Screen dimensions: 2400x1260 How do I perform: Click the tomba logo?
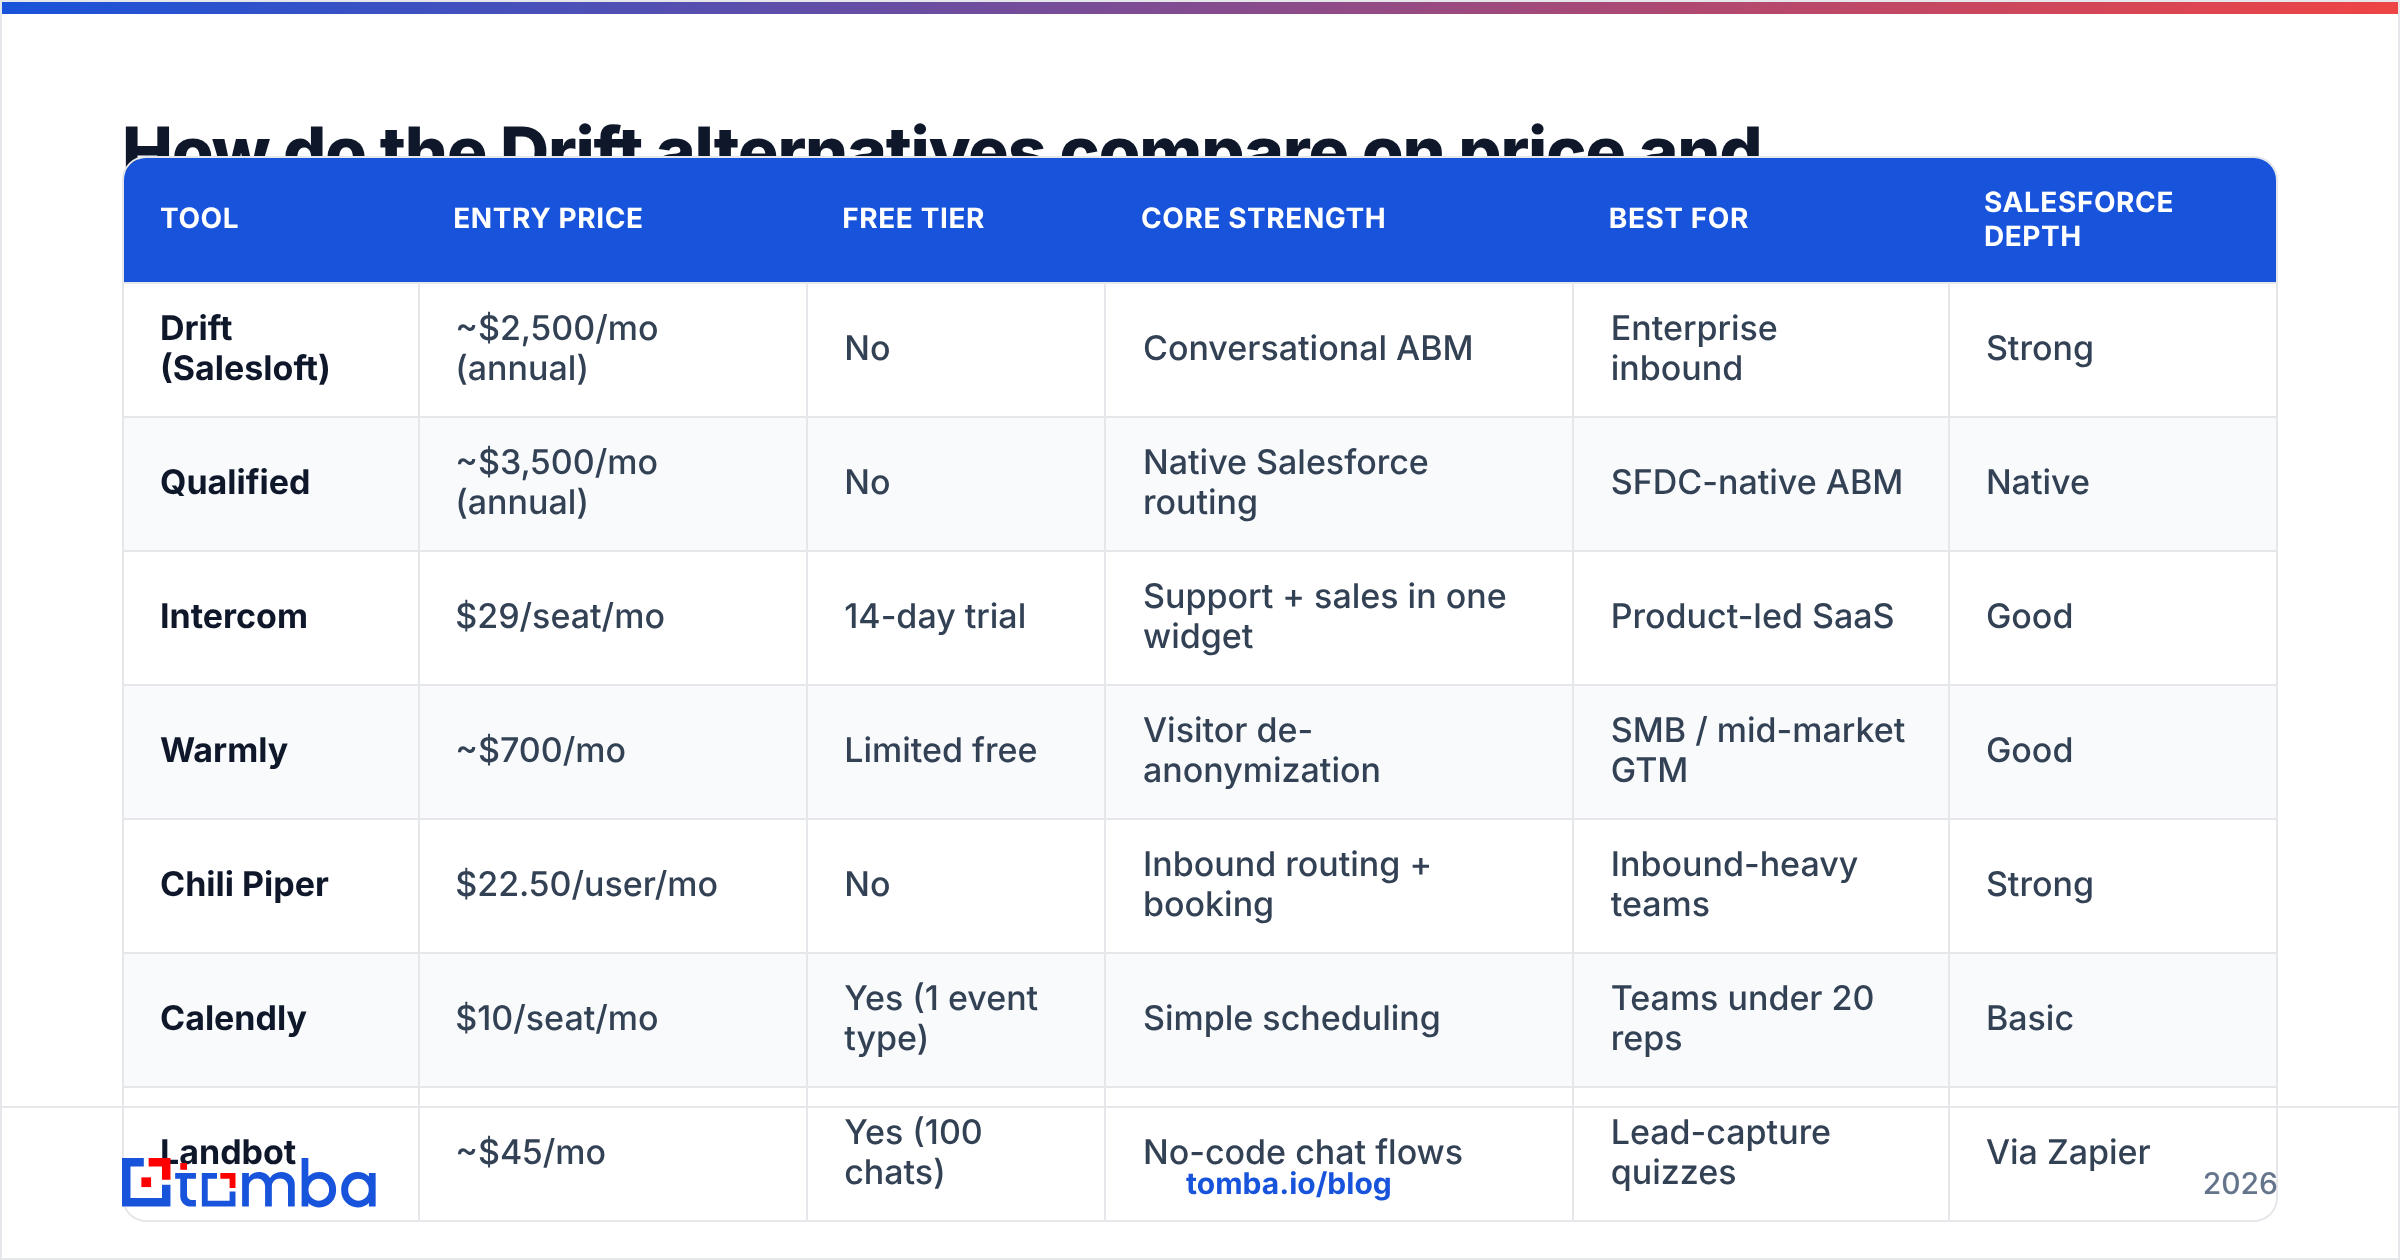[249, 1183]
